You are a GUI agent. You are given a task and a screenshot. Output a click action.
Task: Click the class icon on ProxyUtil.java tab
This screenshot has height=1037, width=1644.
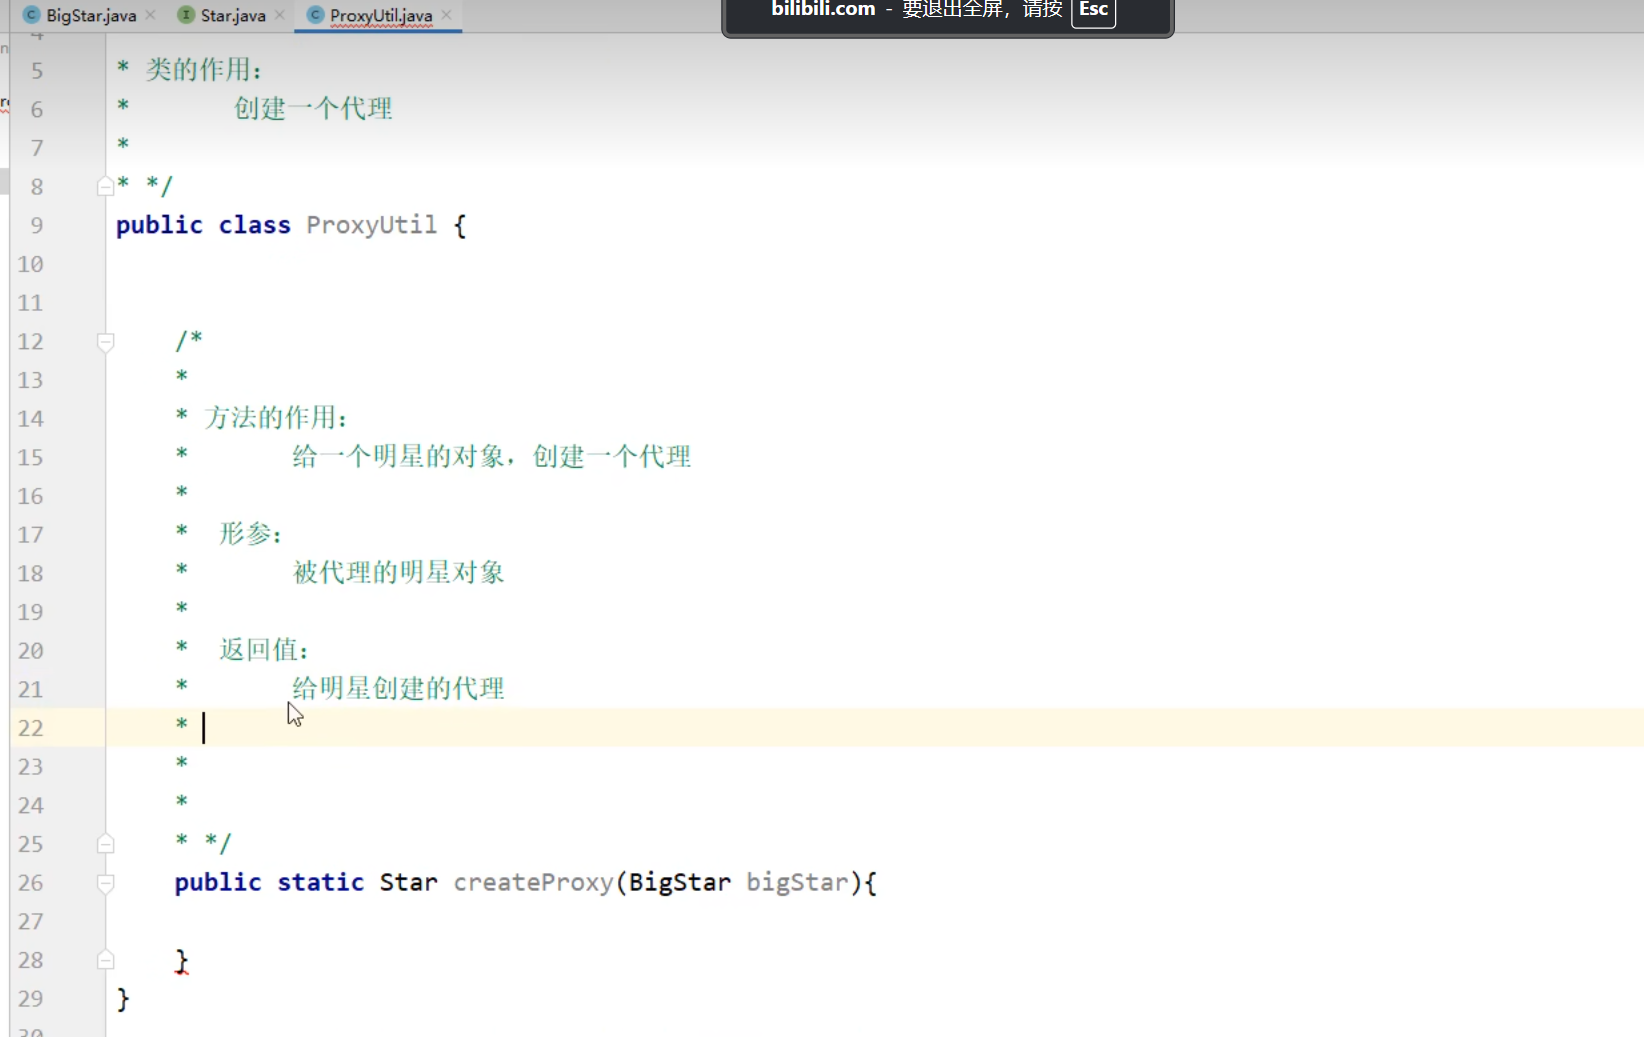point(315,15)
